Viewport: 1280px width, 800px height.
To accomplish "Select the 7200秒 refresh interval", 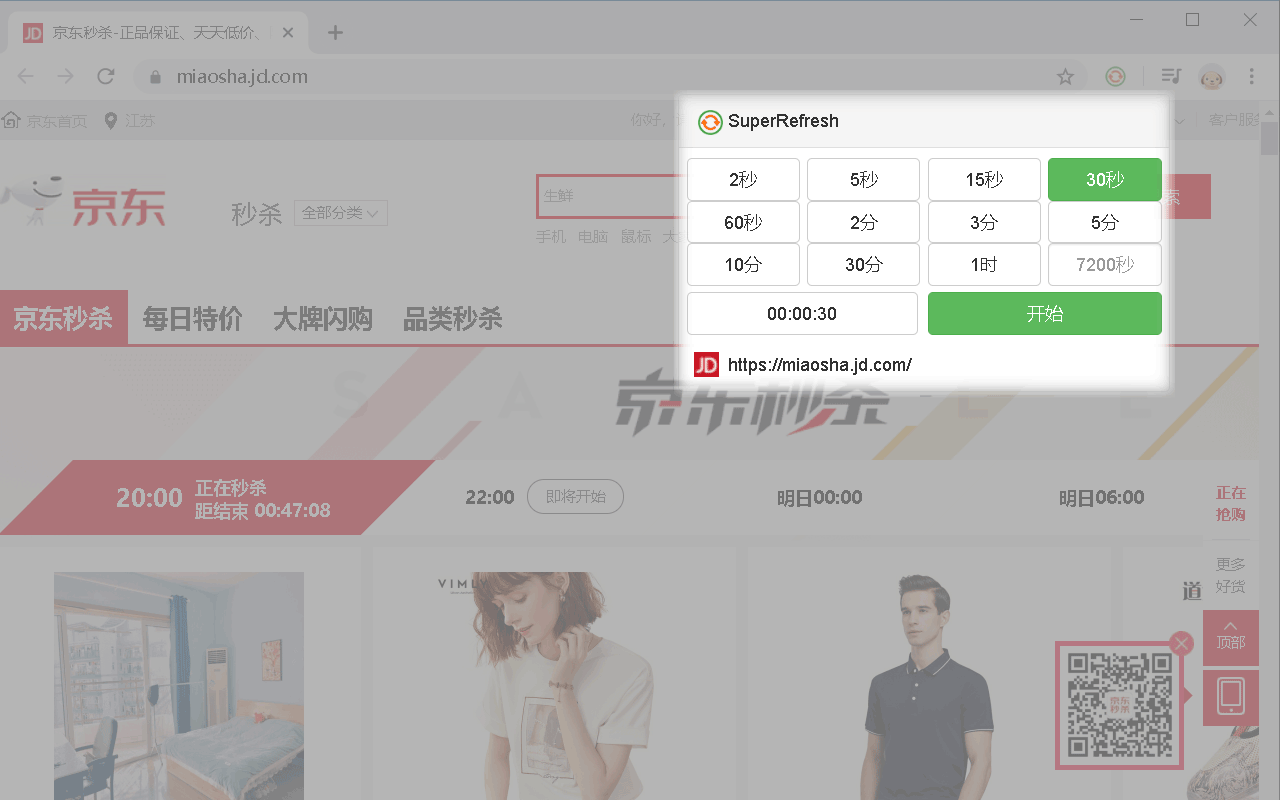I will pos(1104,264).
